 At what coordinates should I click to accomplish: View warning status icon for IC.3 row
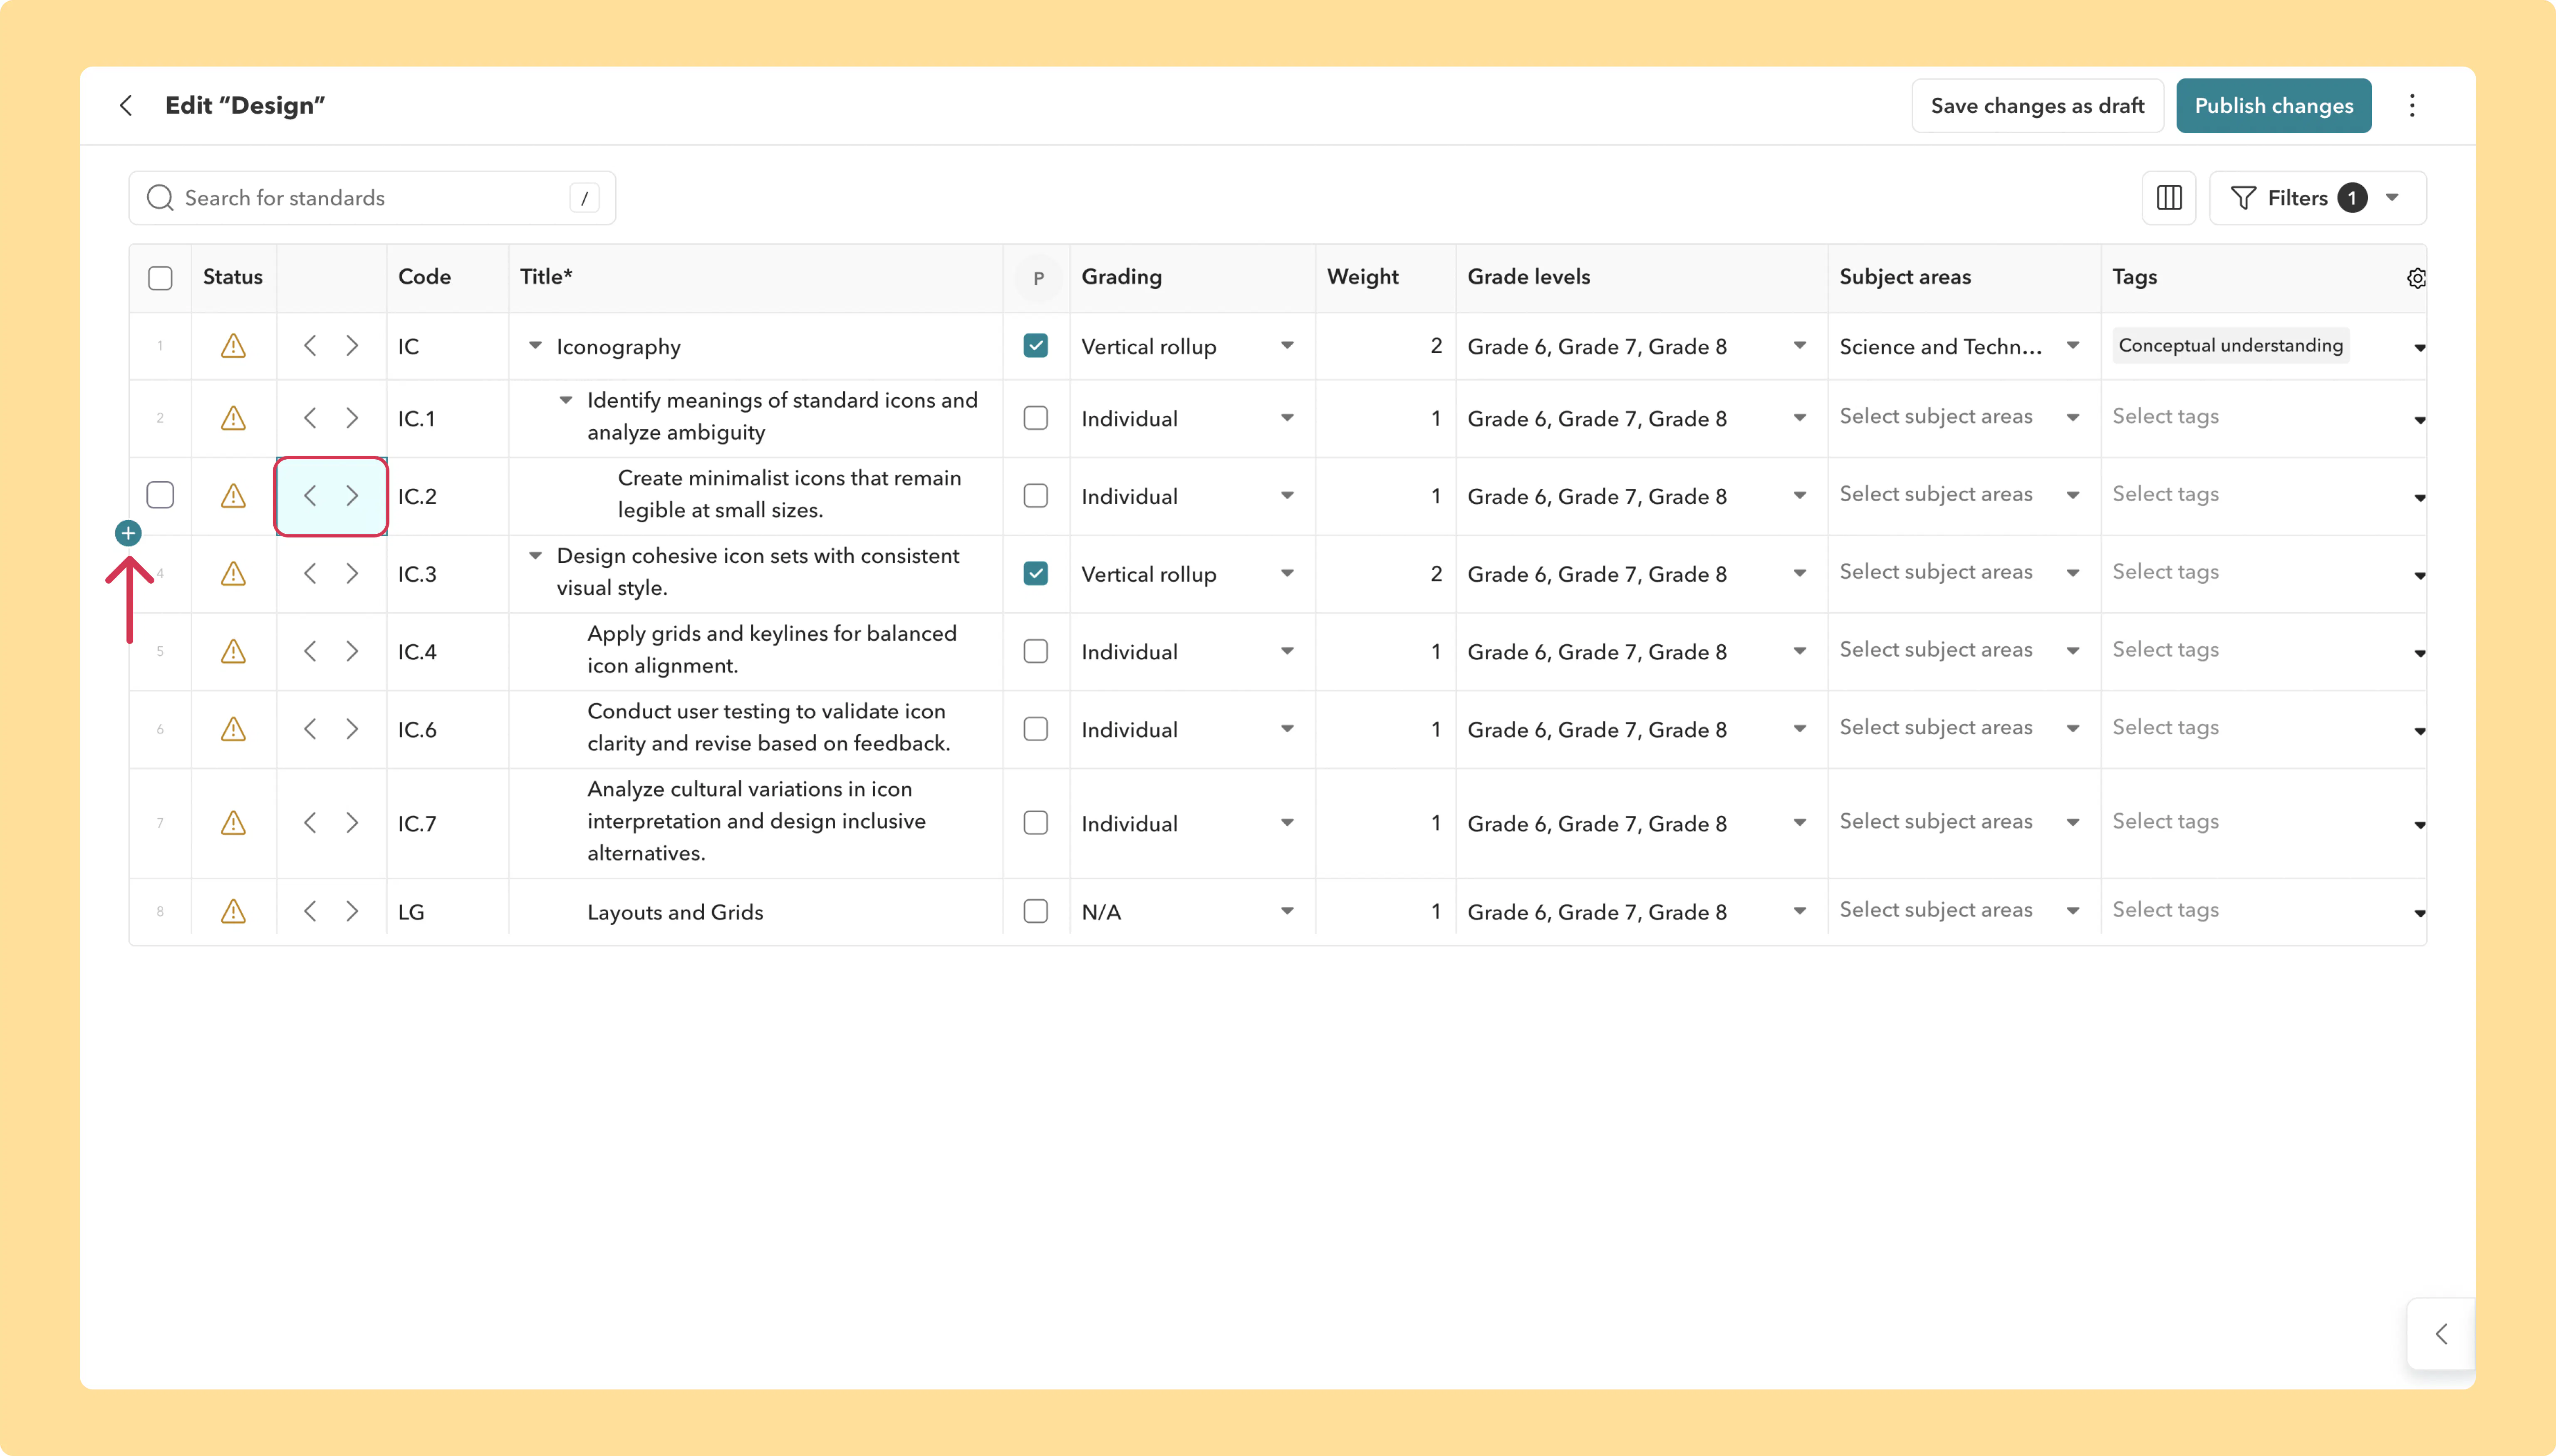[233, 574]
